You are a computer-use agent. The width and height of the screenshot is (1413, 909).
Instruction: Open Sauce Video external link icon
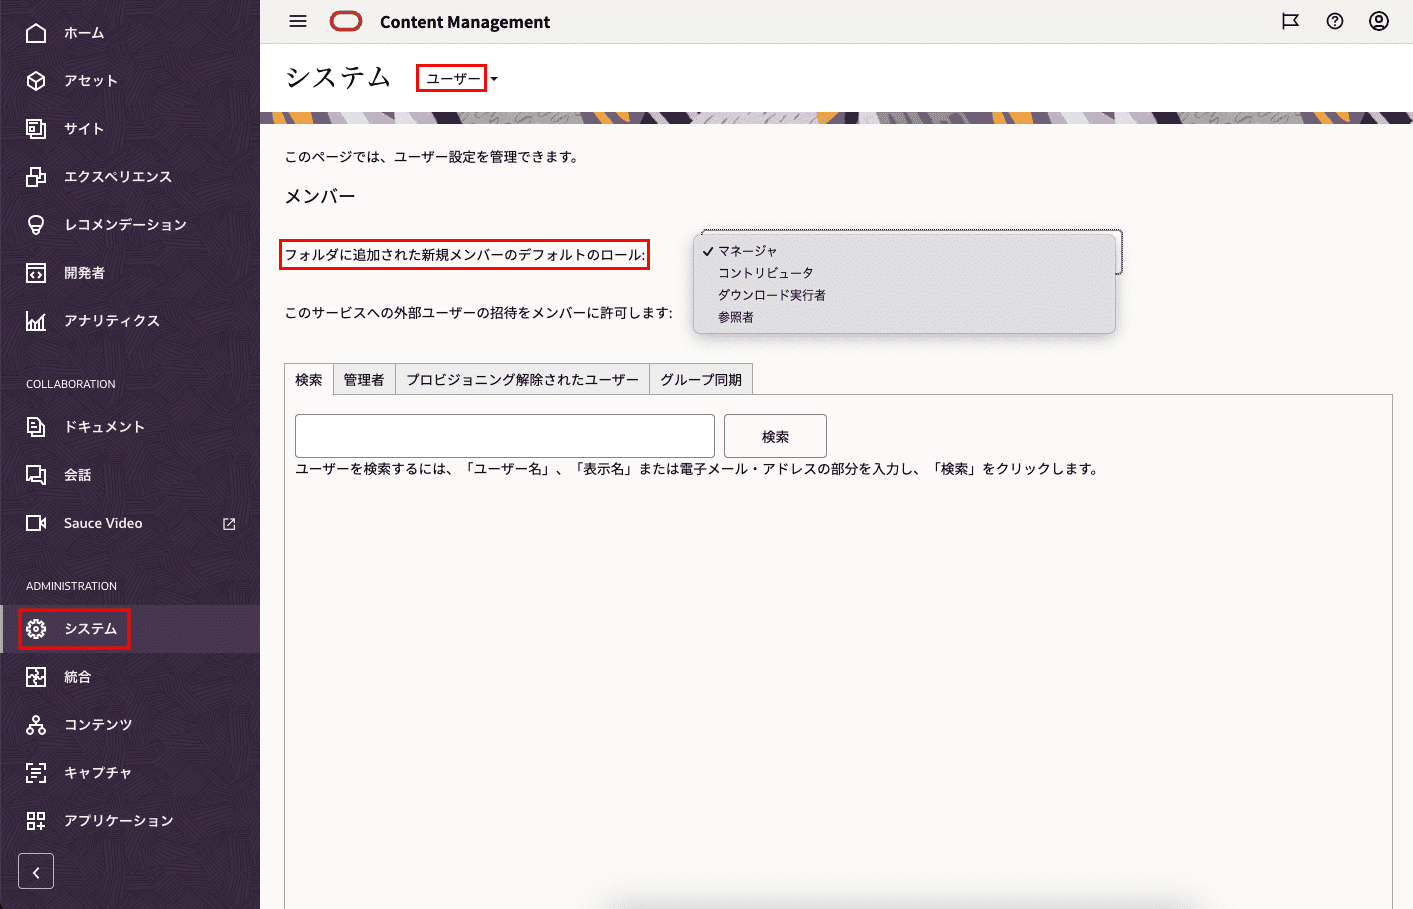tap(229, 524)
